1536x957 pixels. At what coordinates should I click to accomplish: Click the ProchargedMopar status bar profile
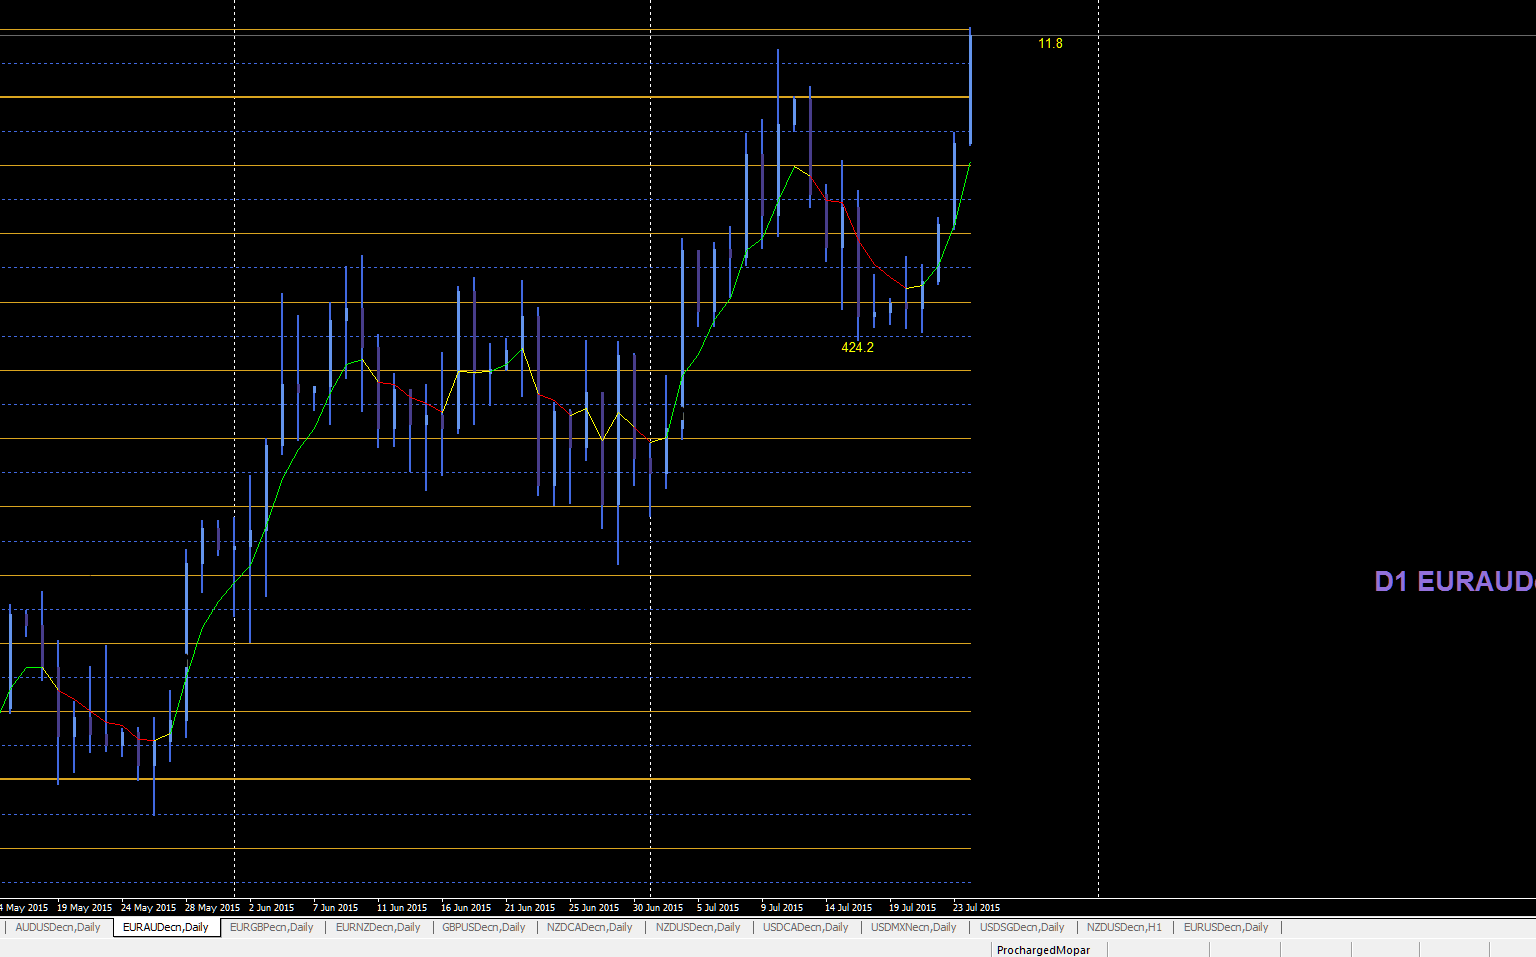(1044, 950)
